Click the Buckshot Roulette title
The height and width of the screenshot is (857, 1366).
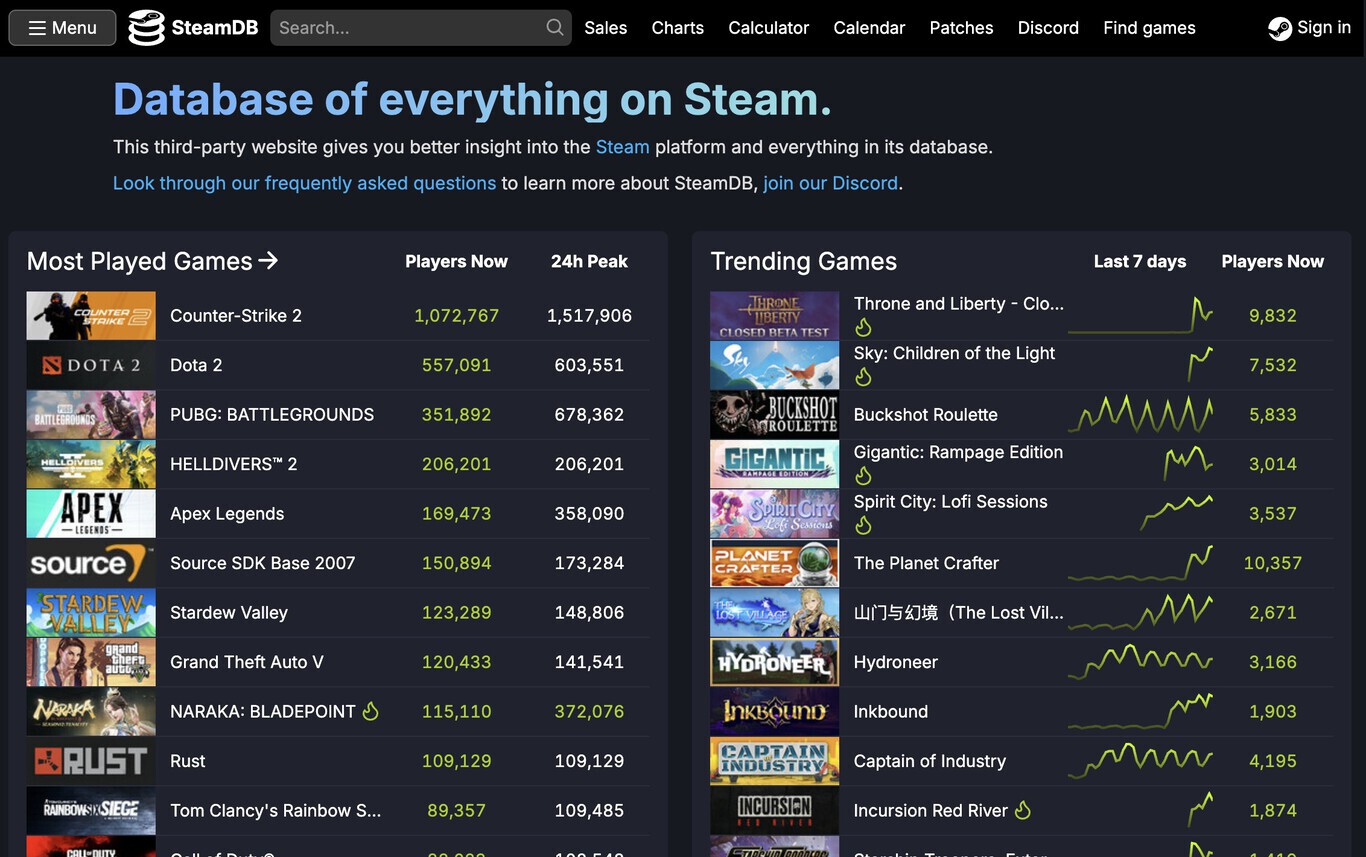(x=926, y=415)
